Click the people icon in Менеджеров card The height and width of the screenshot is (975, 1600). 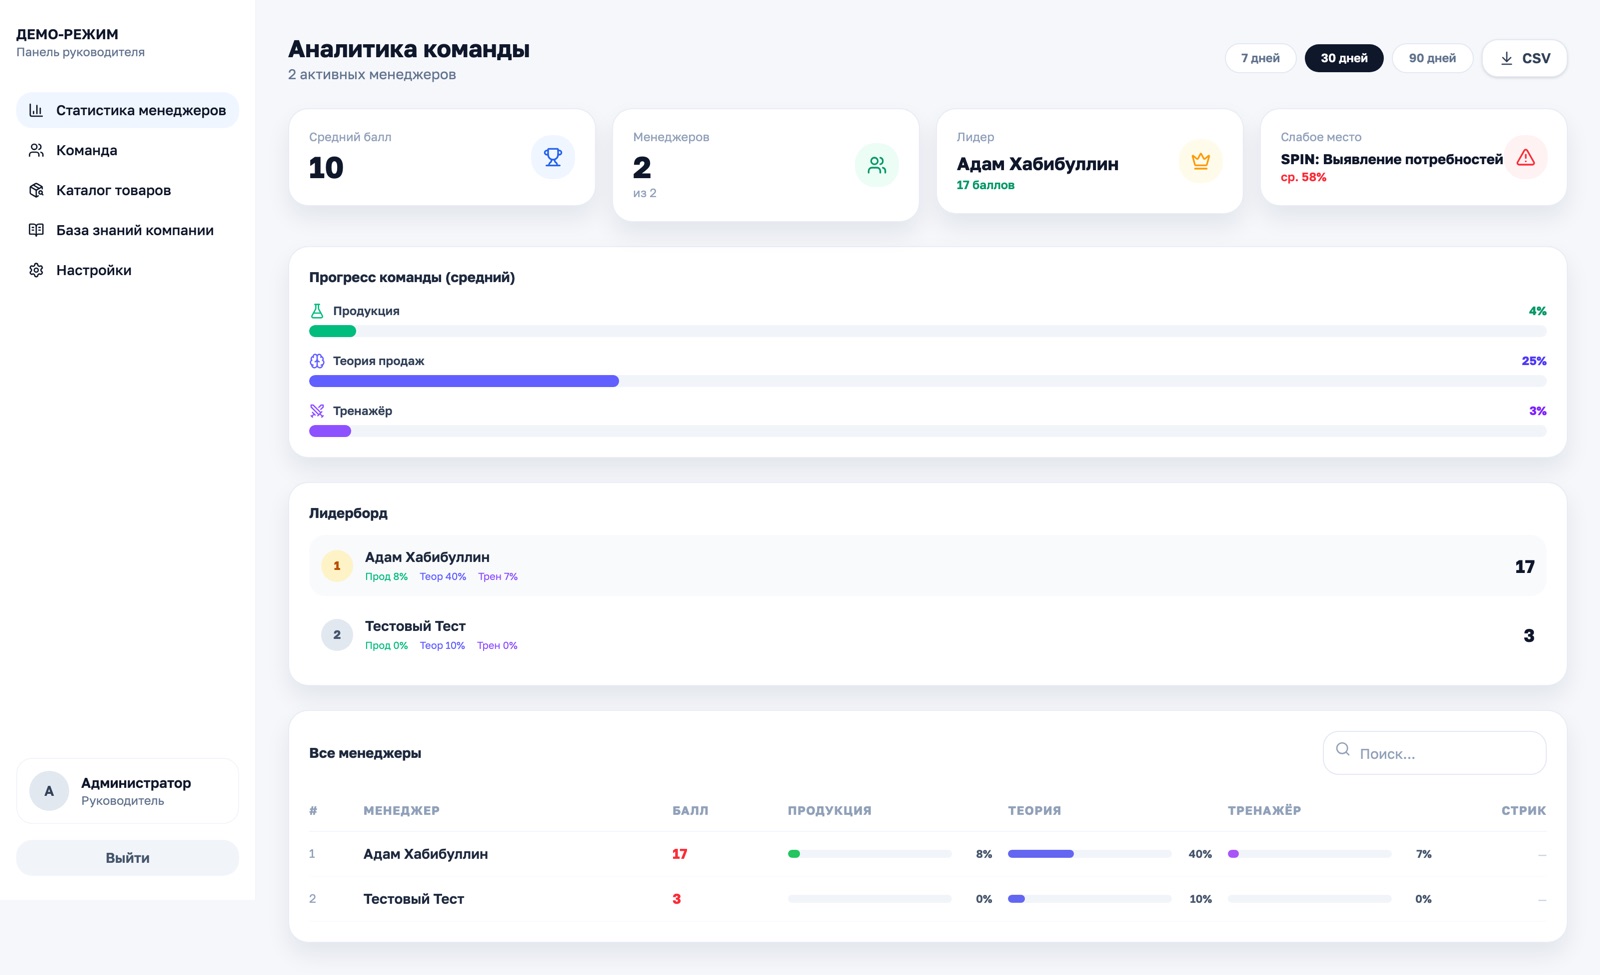(x=876, y=165)
